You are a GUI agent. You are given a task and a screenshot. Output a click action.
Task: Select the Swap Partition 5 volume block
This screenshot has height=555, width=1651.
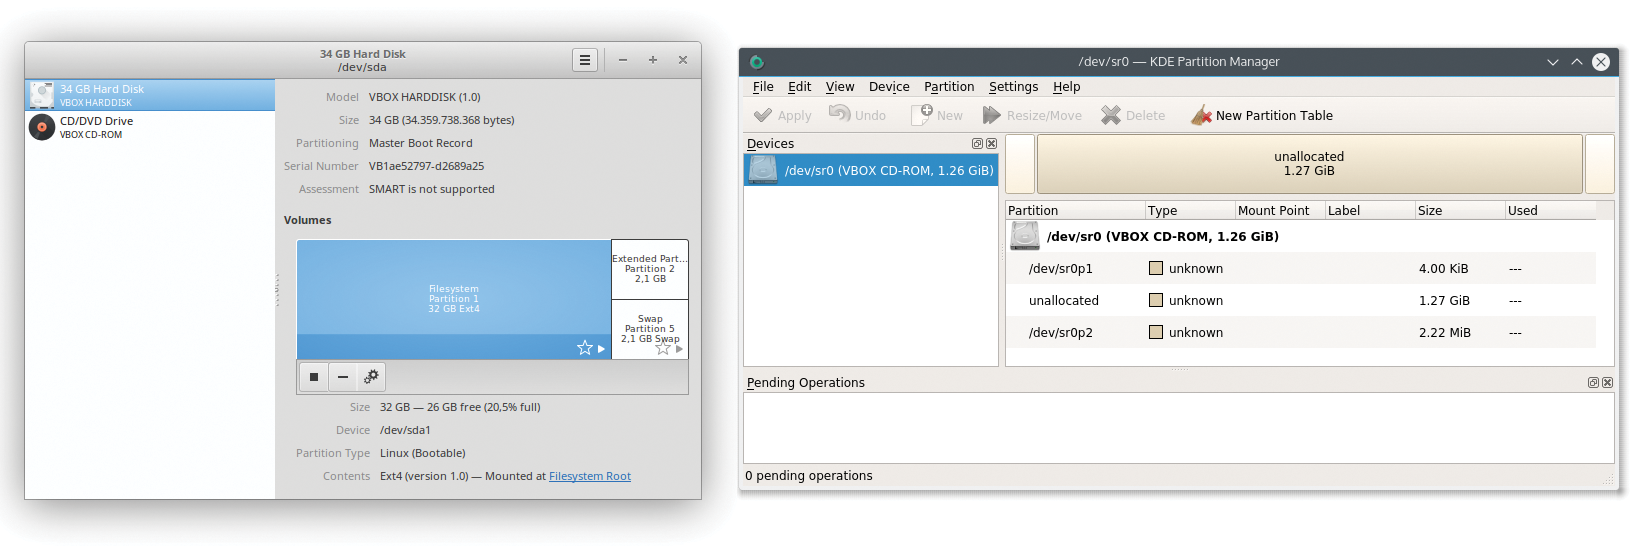pyautogui.click(x=650, y=329)
